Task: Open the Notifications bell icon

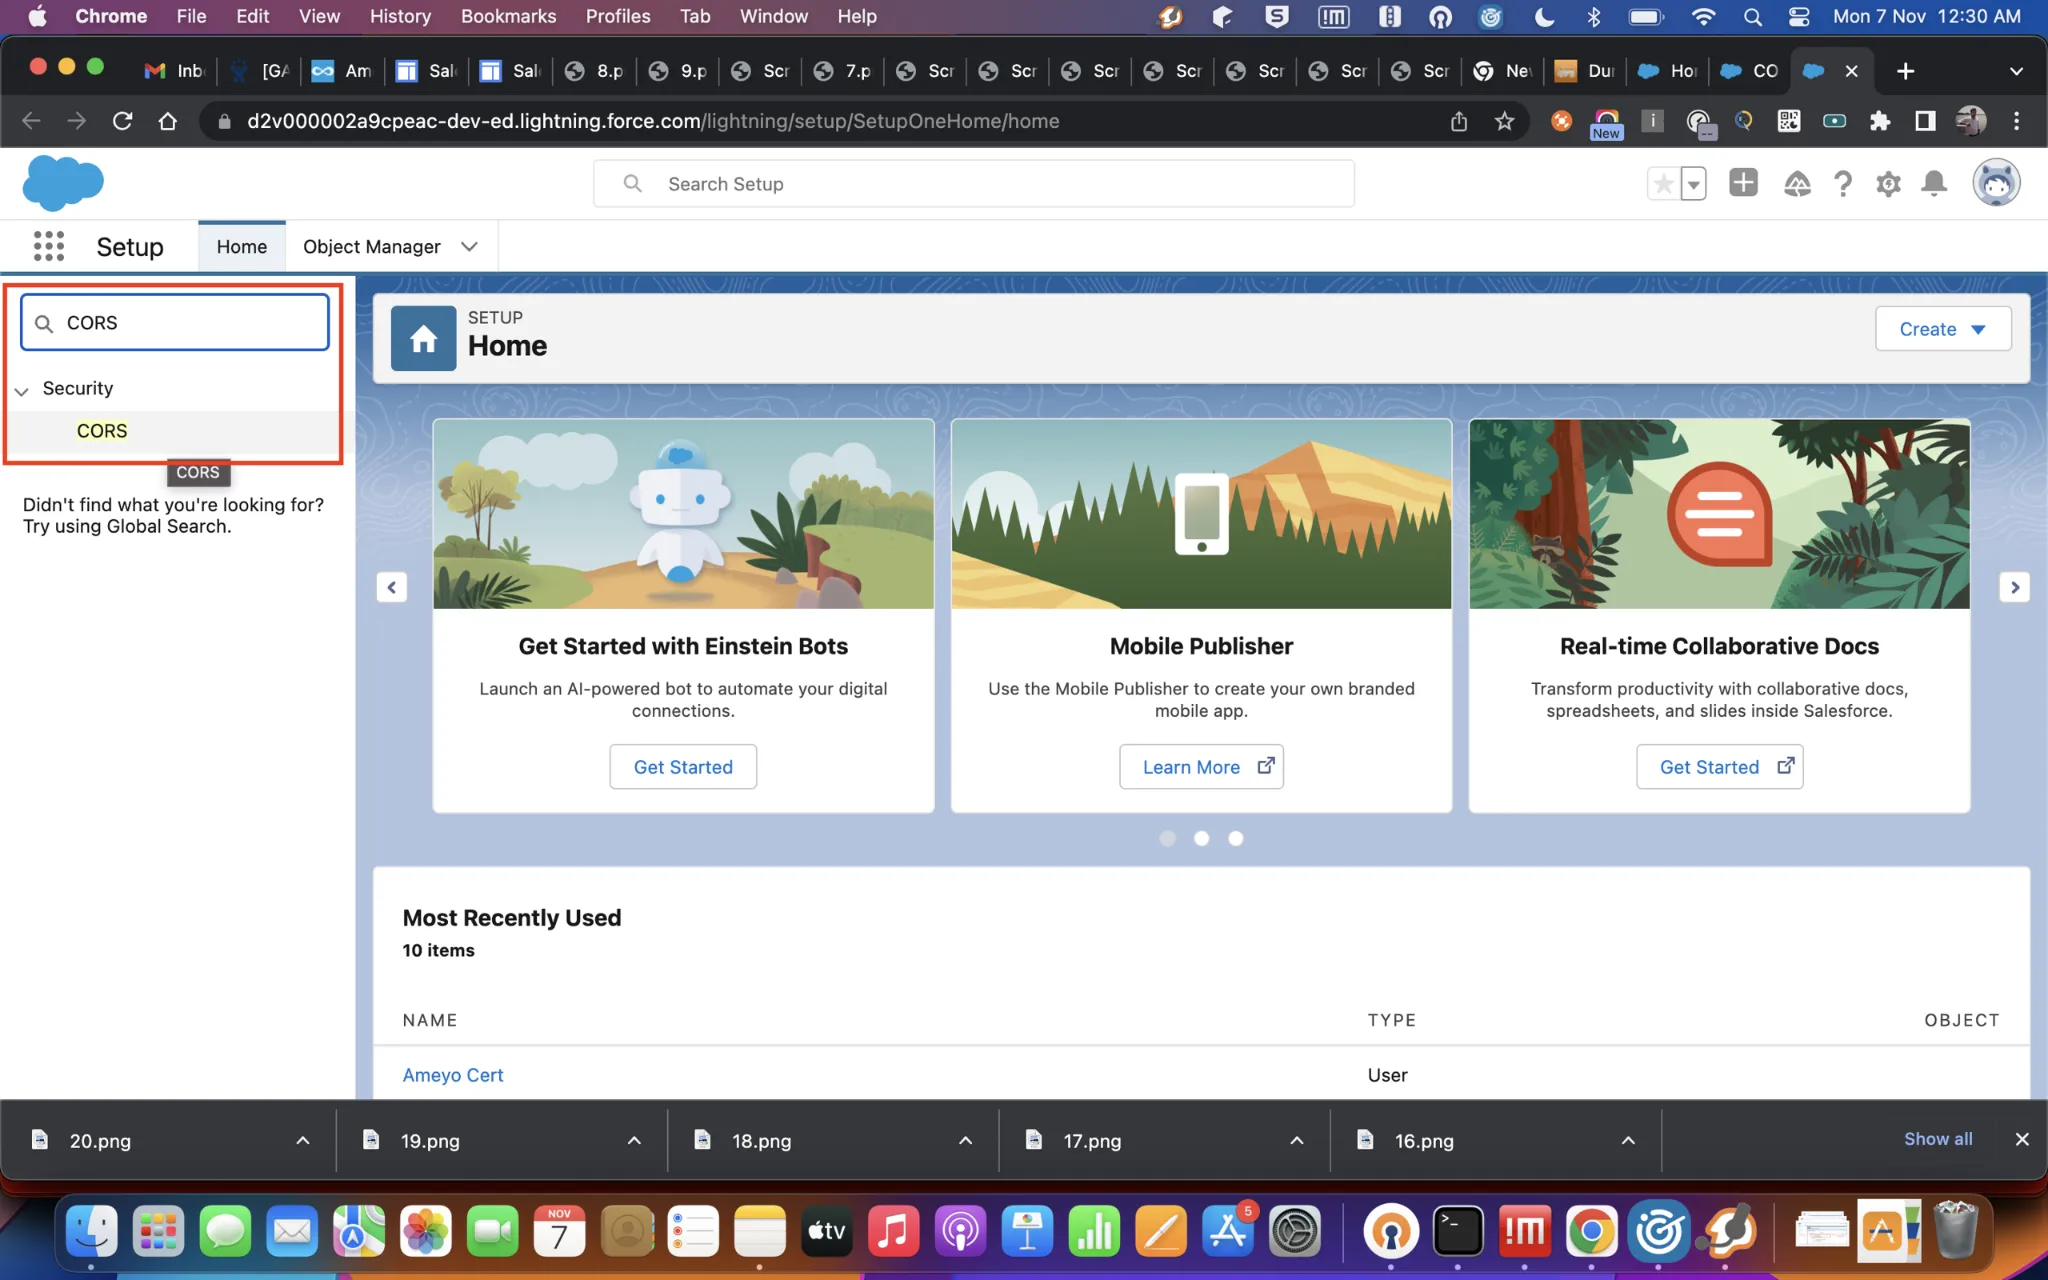Action: point(1934,184)
